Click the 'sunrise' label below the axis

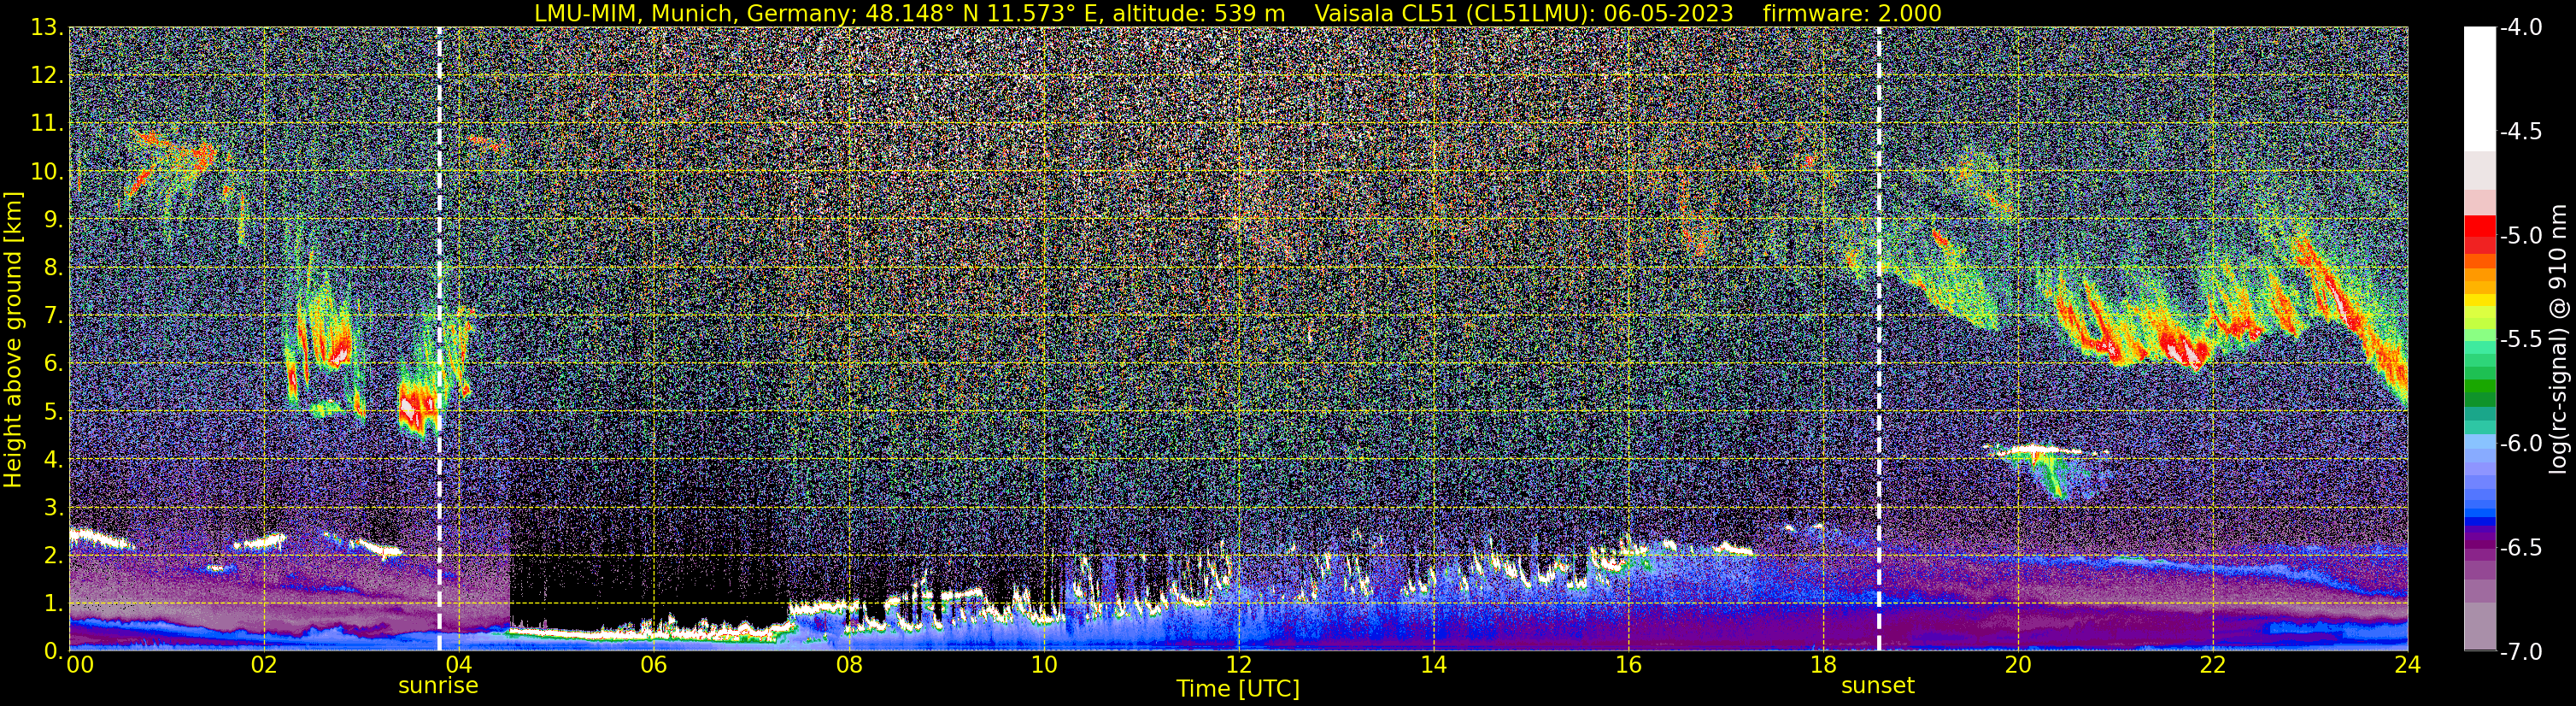pos(438,686)
